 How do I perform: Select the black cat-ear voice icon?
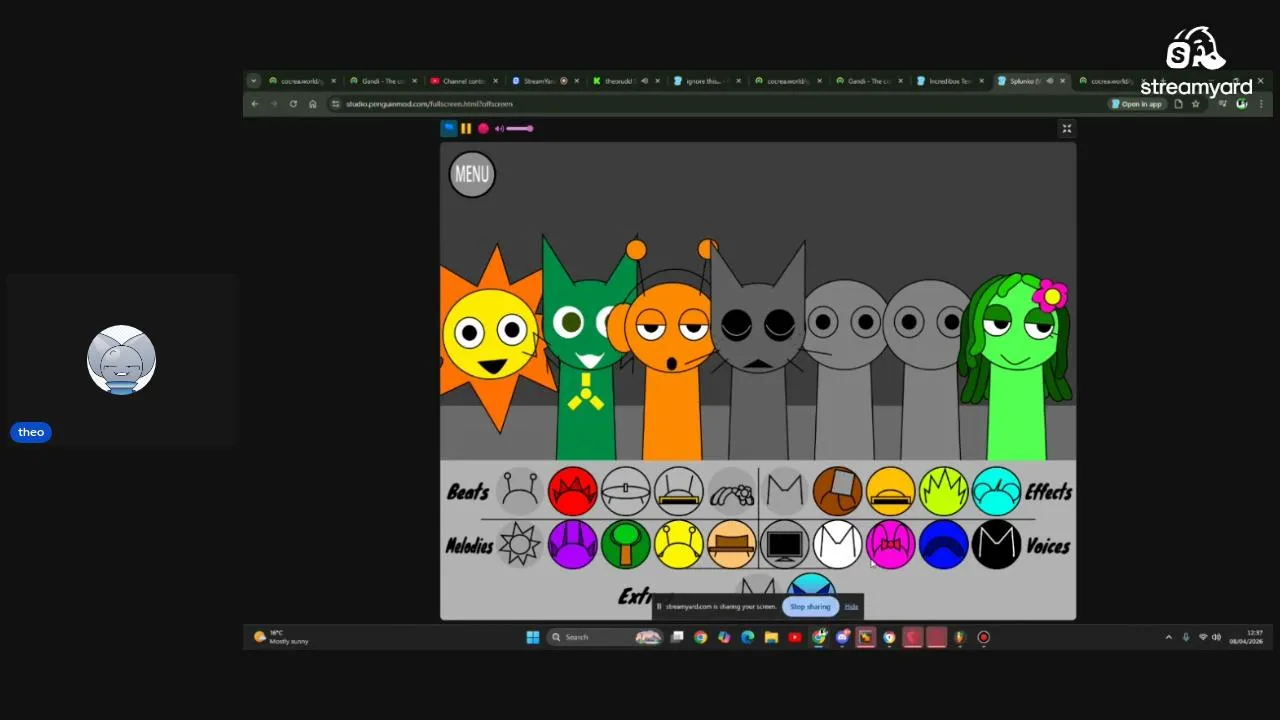997,545
